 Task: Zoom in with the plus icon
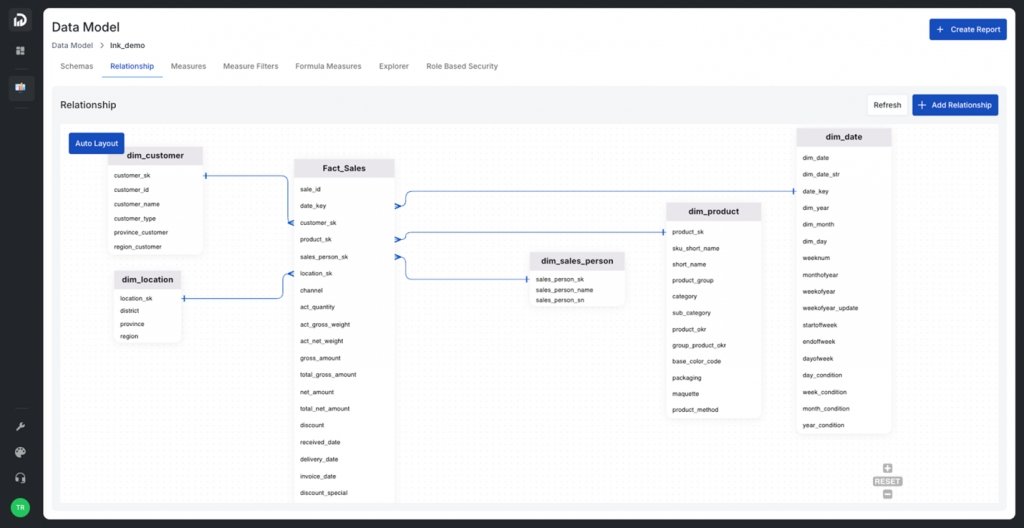point(887,468)
